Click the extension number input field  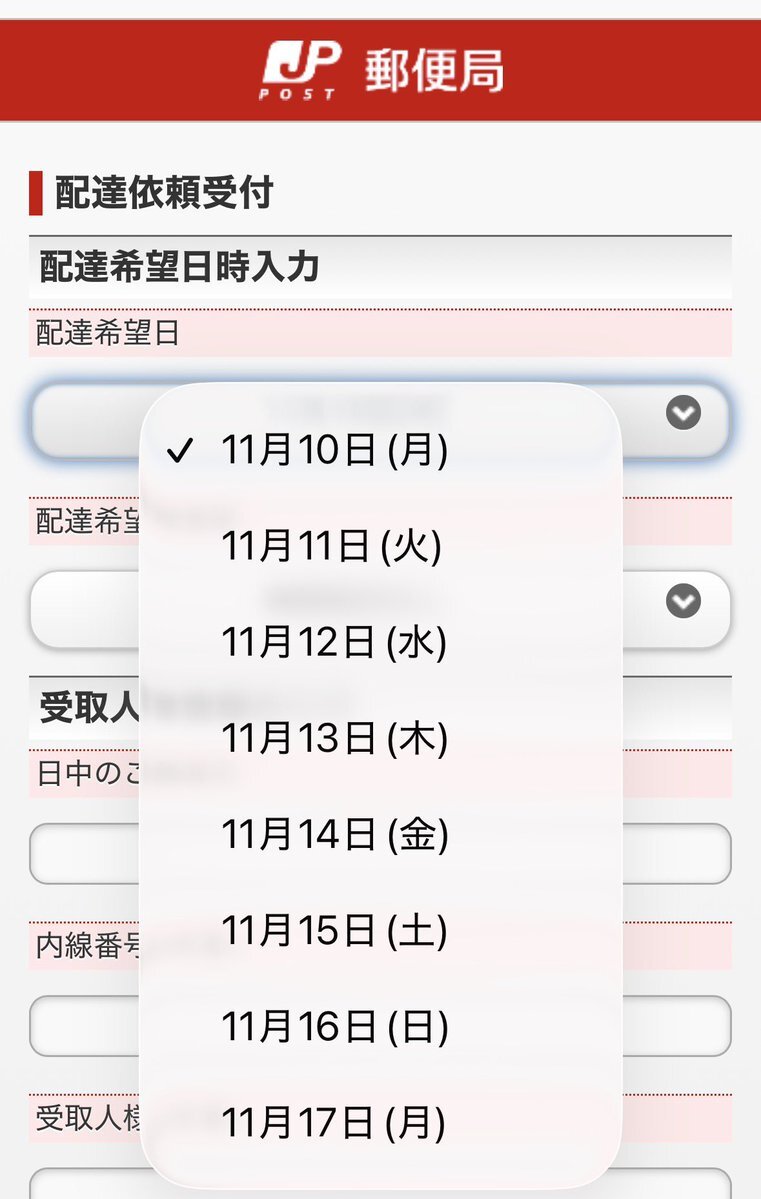680,1025
